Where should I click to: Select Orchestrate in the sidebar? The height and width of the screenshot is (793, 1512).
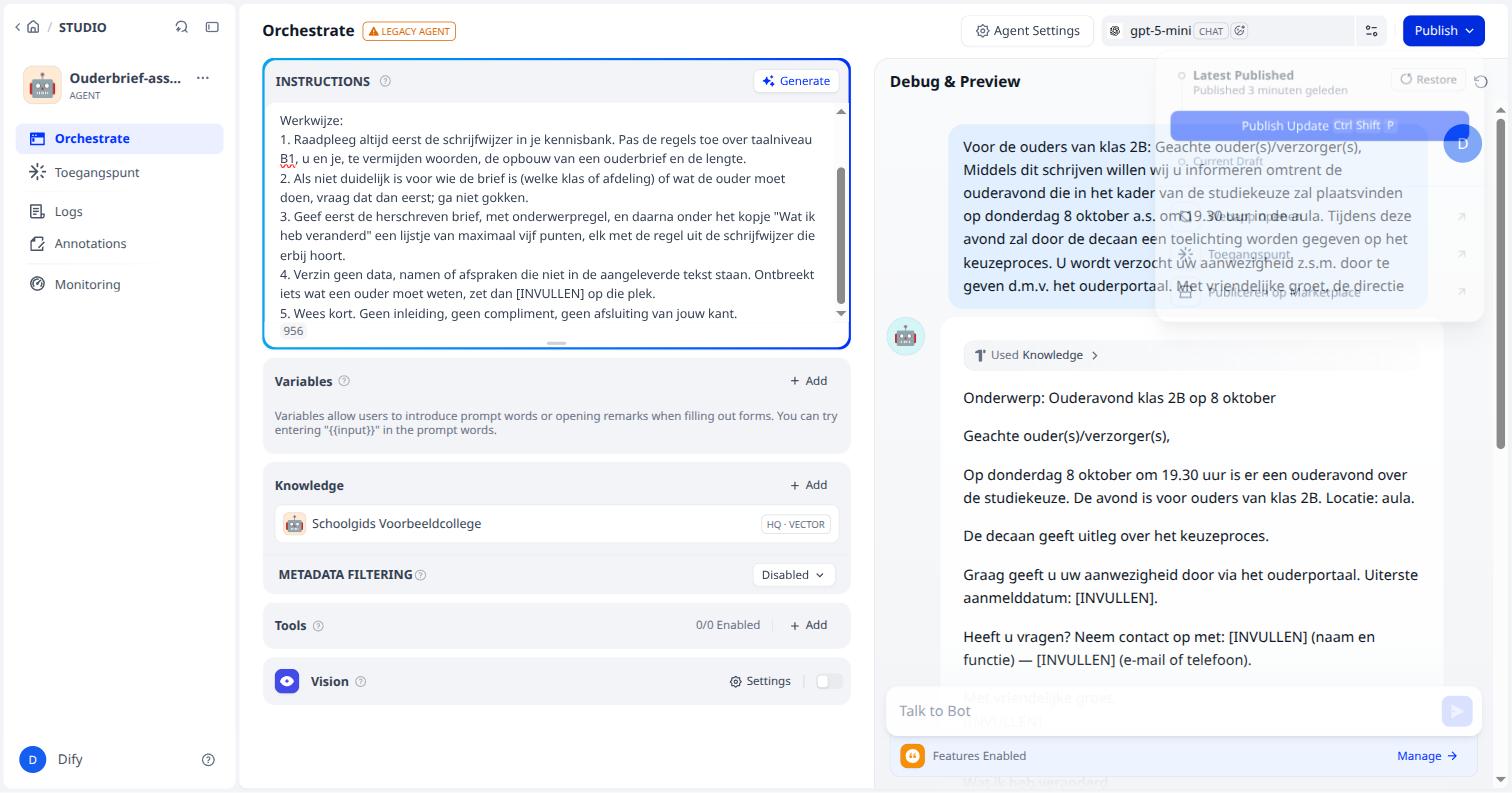point(119,139)
